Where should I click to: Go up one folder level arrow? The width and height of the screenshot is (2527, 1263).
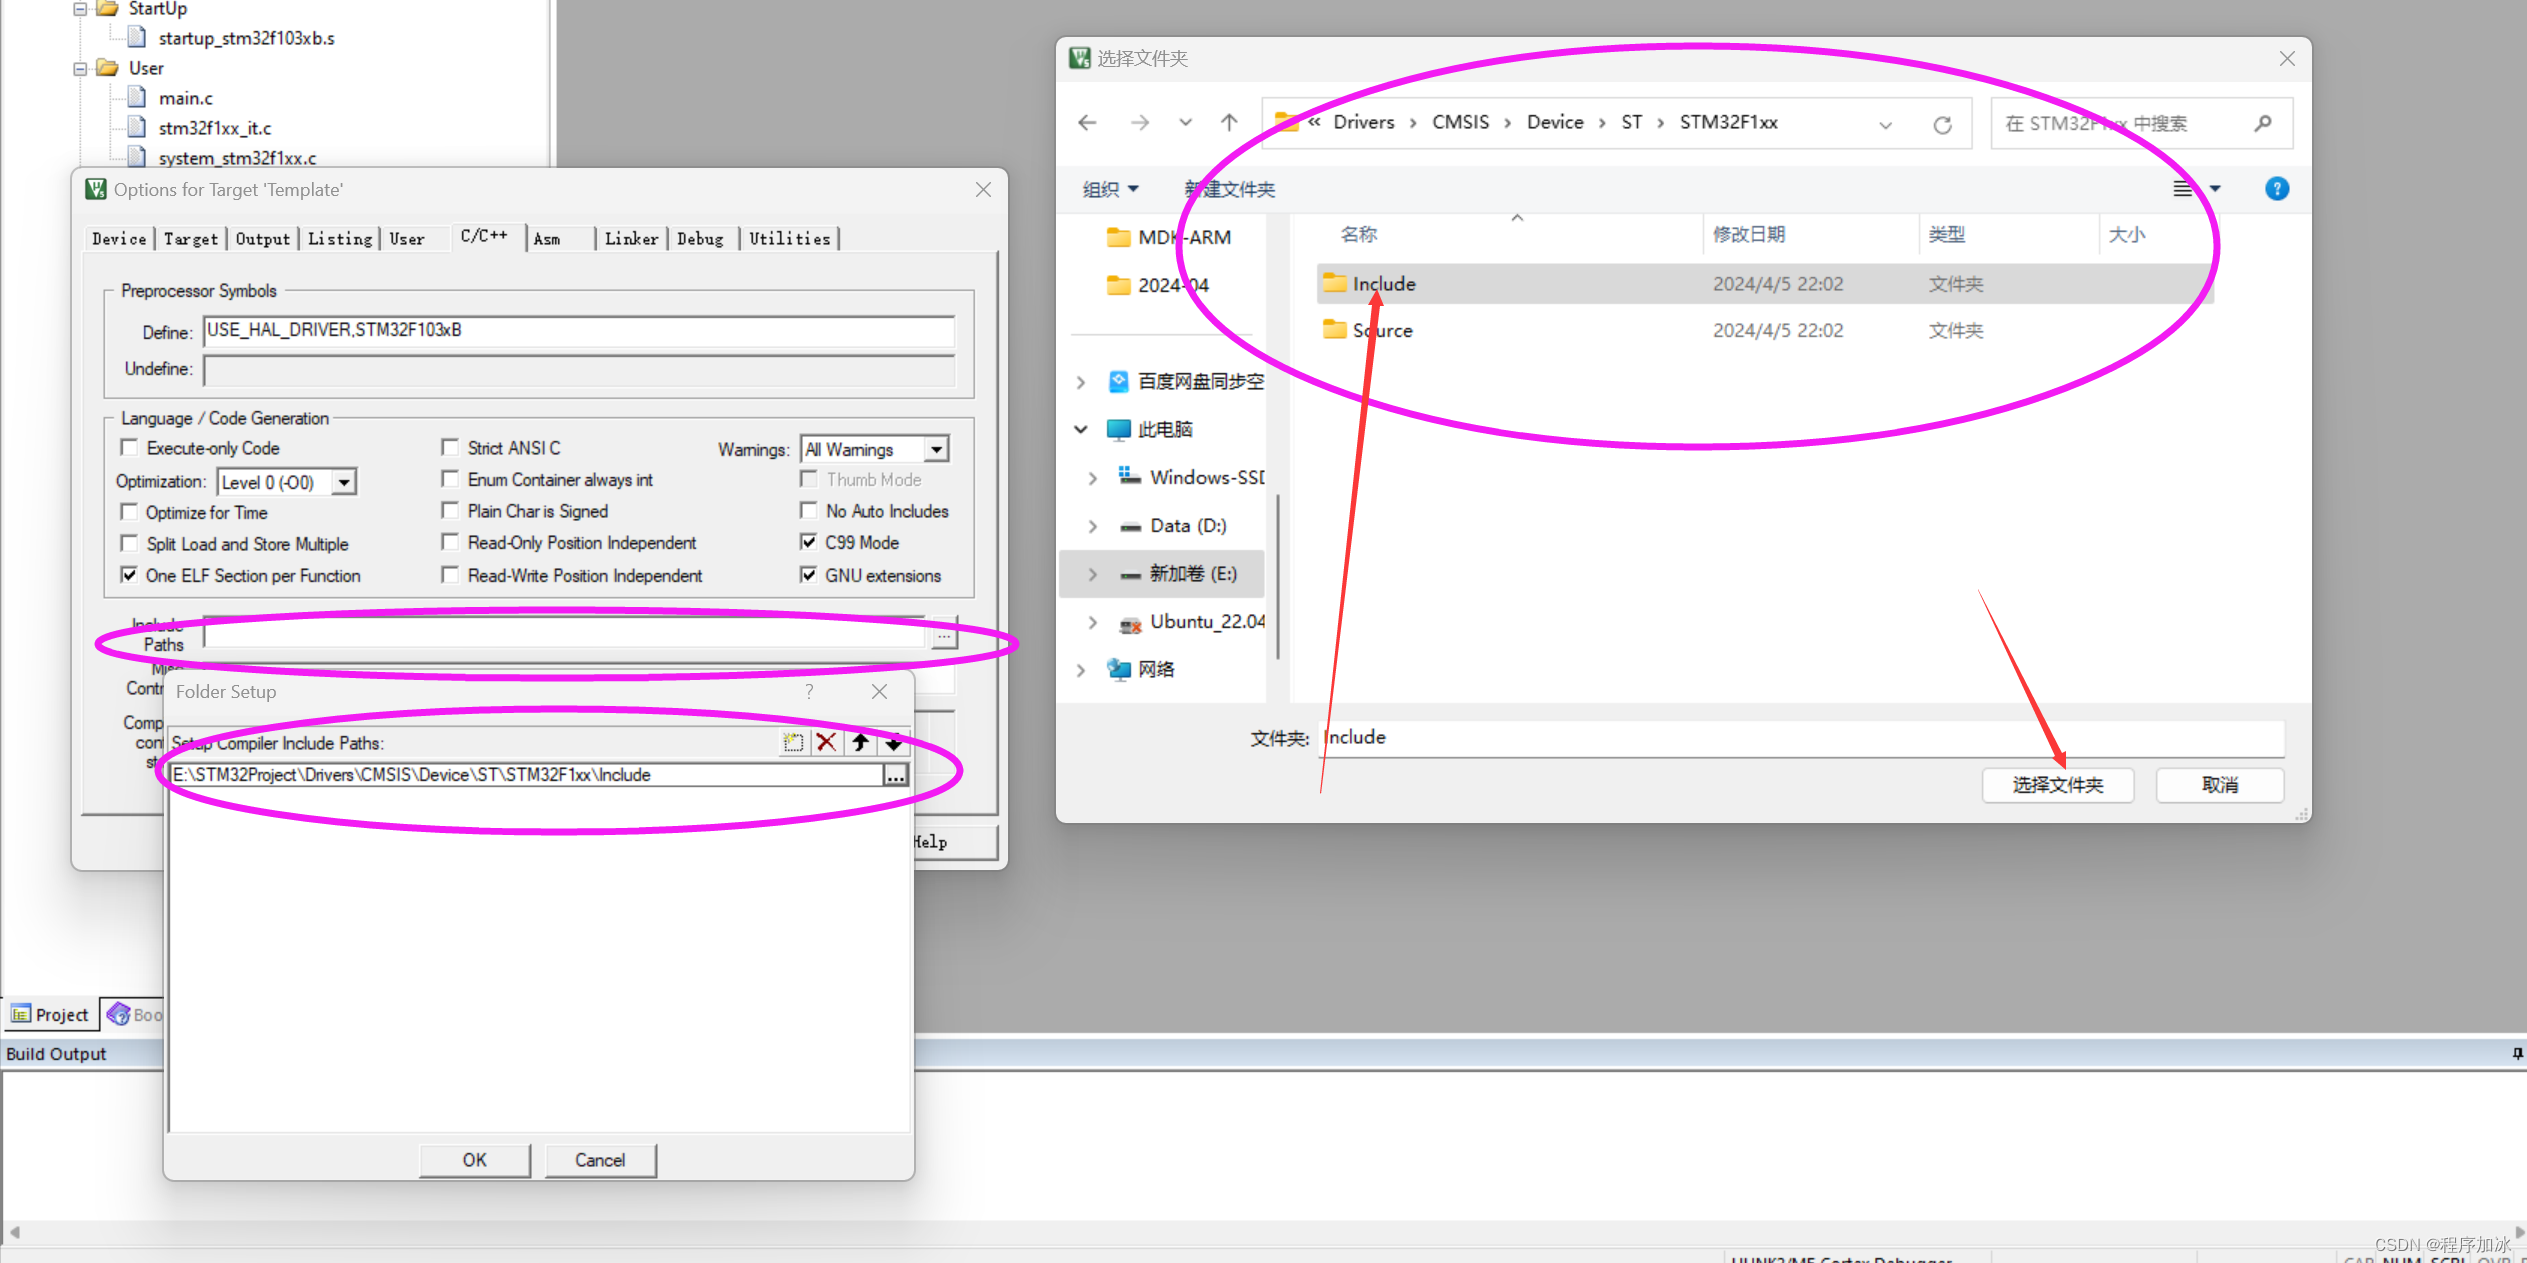click(x=1229, y=123)
